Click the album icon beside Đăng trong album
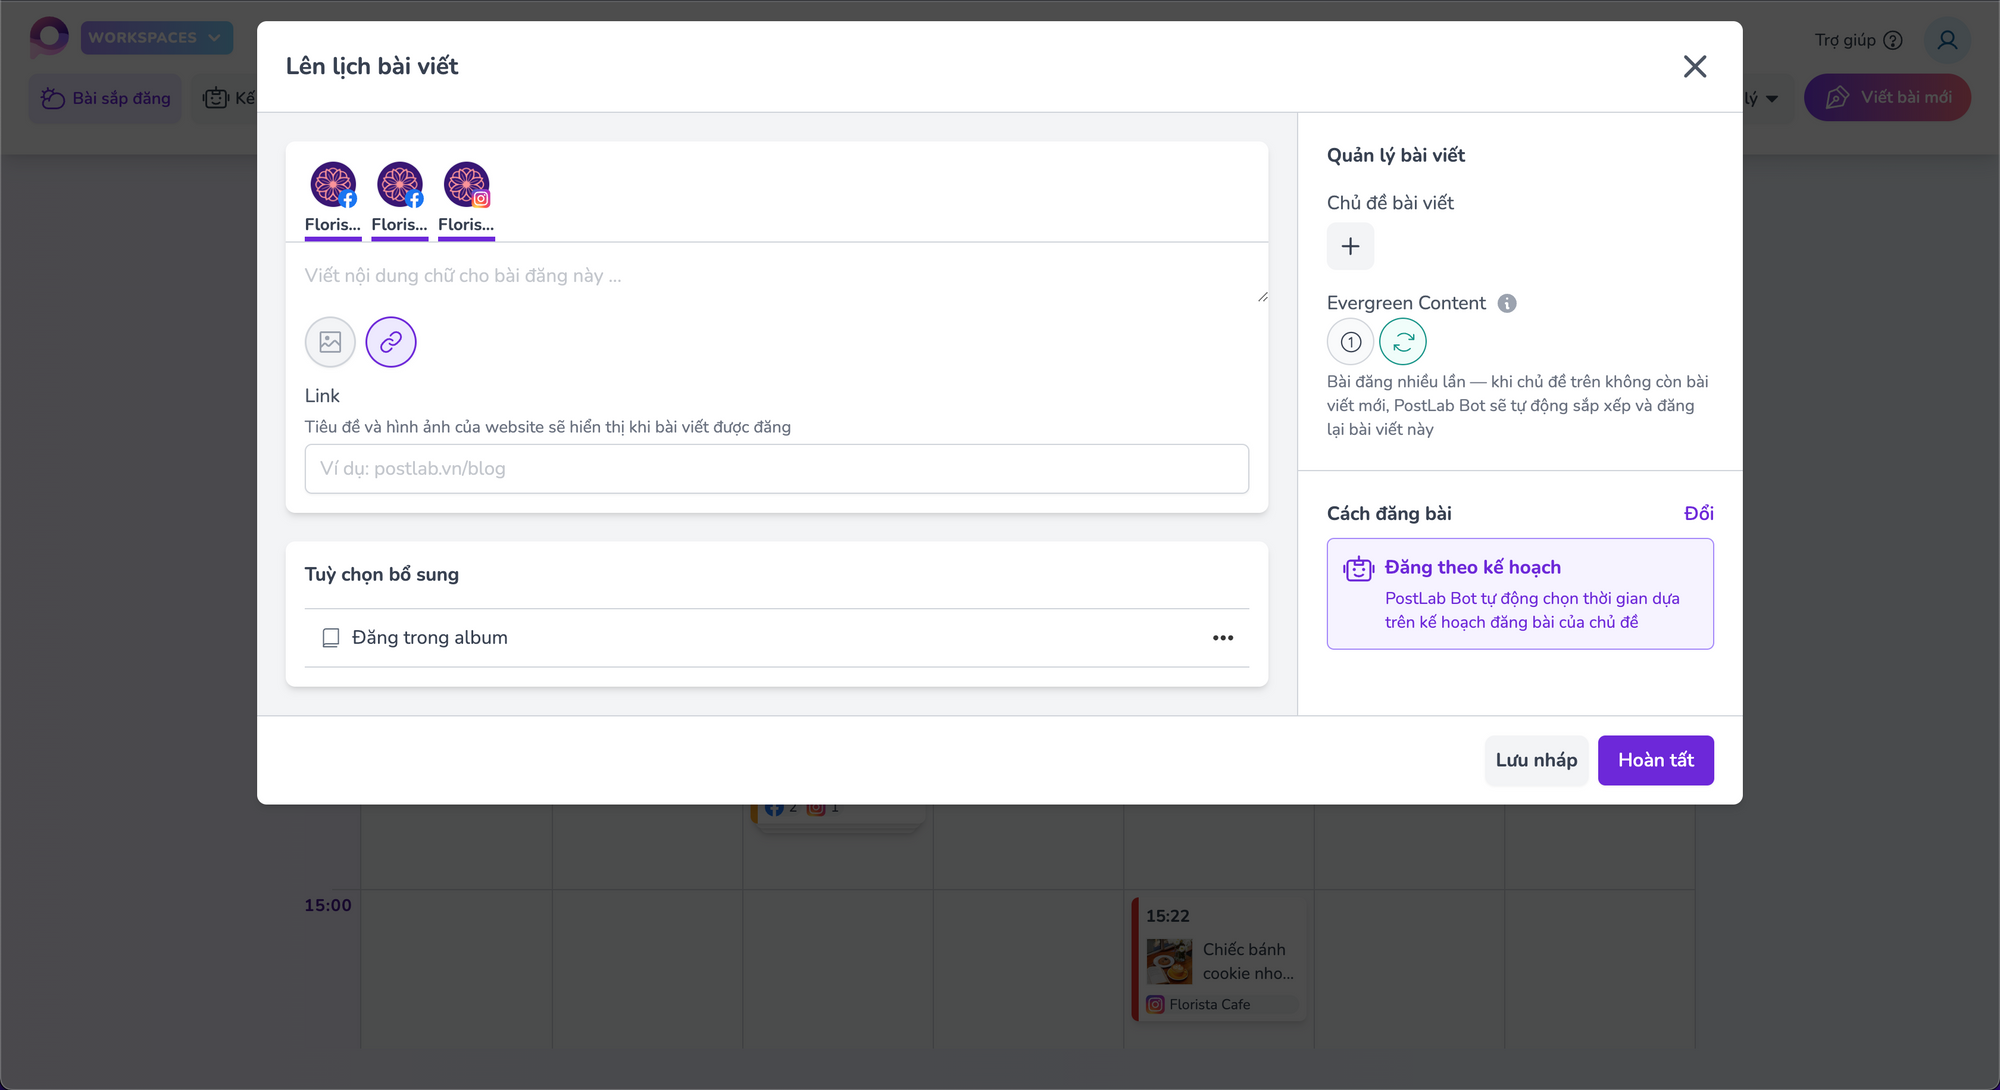The image size is (2000, 1090). (x=331, y=638)
